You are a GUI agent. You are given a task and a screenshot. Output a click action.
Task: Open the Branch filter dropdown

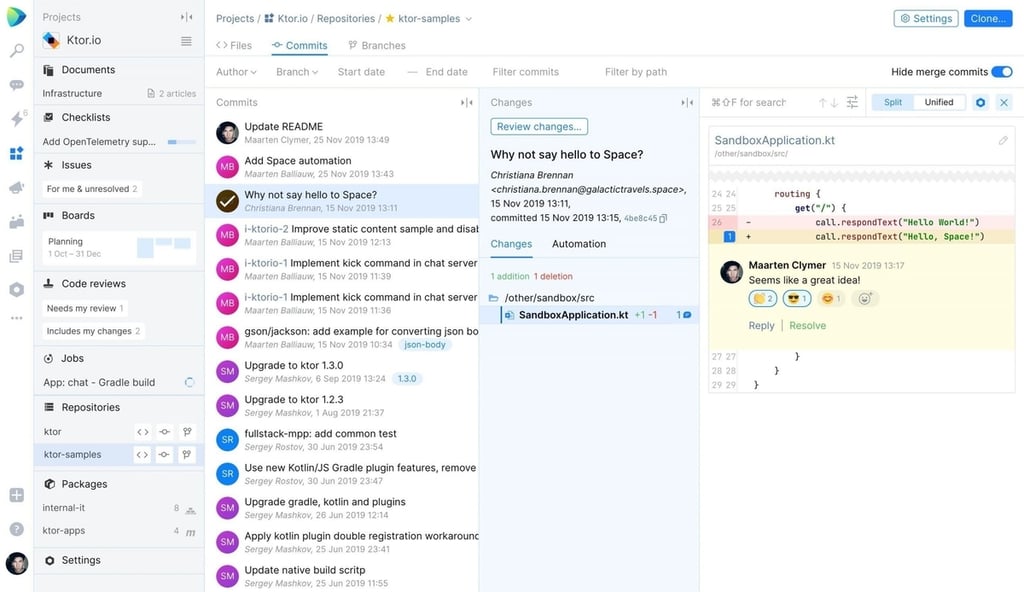click(x=297, y=72)
